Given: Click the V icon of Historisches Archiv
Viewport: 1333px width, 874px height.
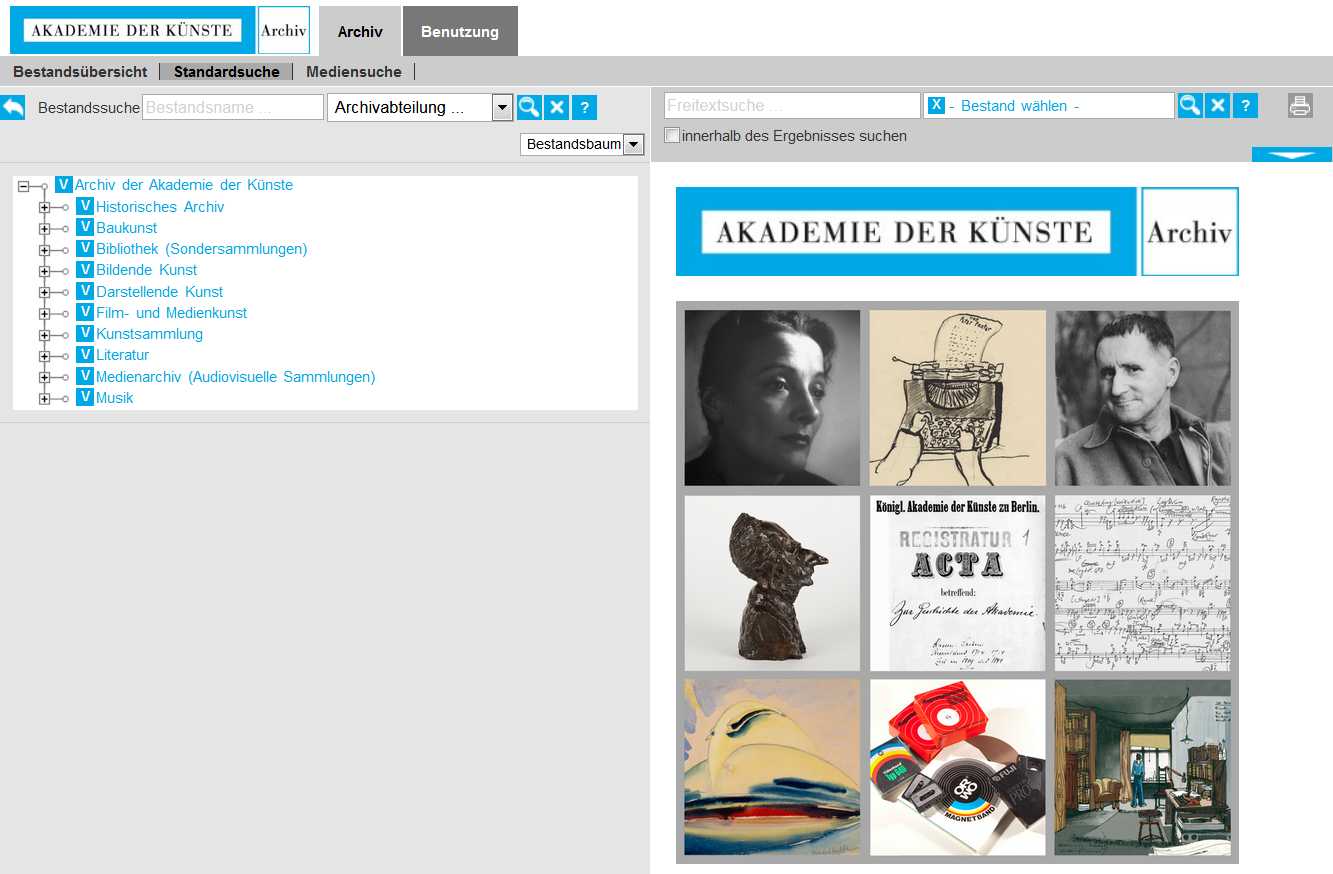Looking at the screenshot, I should (x=85, y=206).
